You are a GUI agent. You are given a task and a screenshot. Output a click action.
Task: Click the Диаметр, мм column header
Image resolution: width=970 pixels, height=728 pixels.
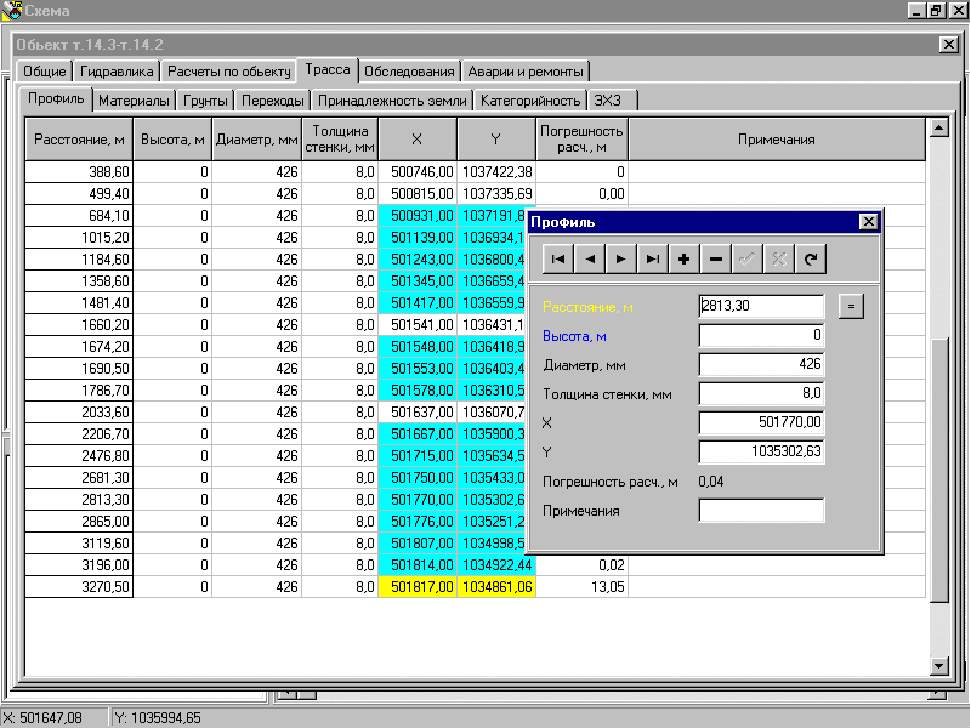(x=257, y=139)
